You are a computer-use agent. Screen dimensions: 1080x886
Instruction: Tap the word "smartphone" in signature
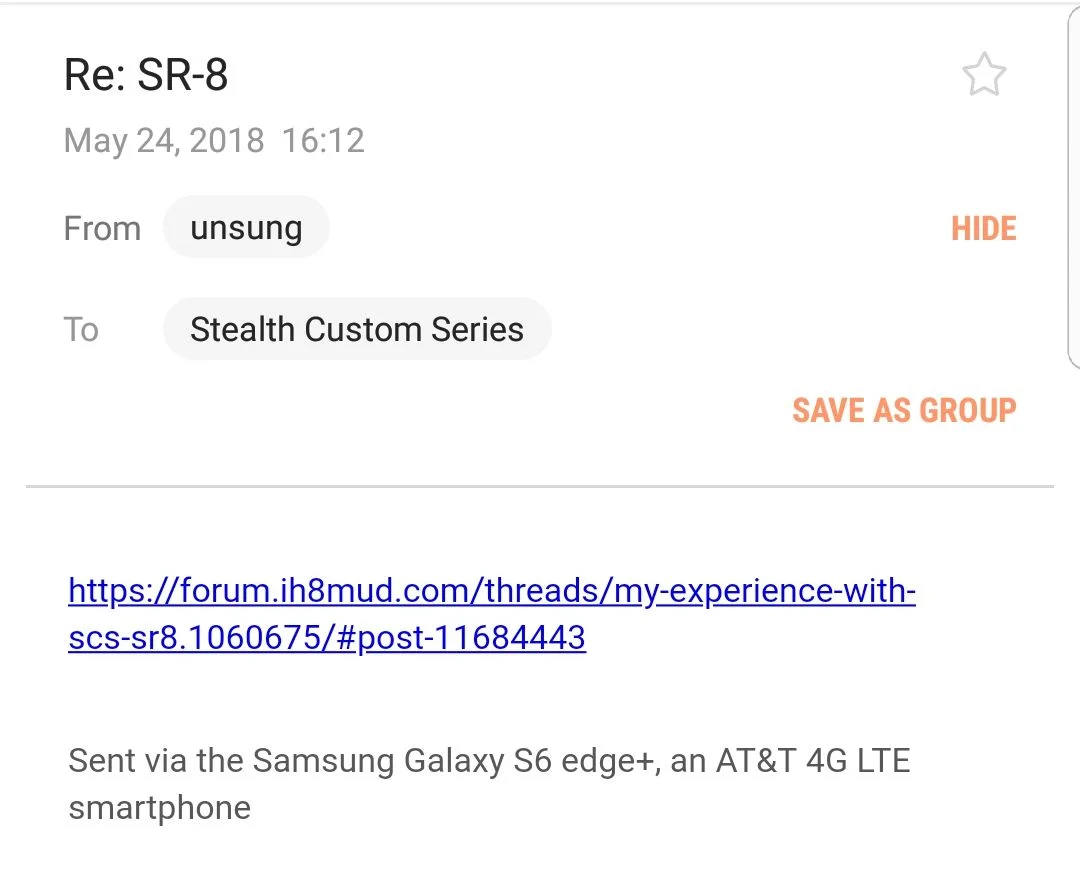pyautogui.click(x=159, y=807)
